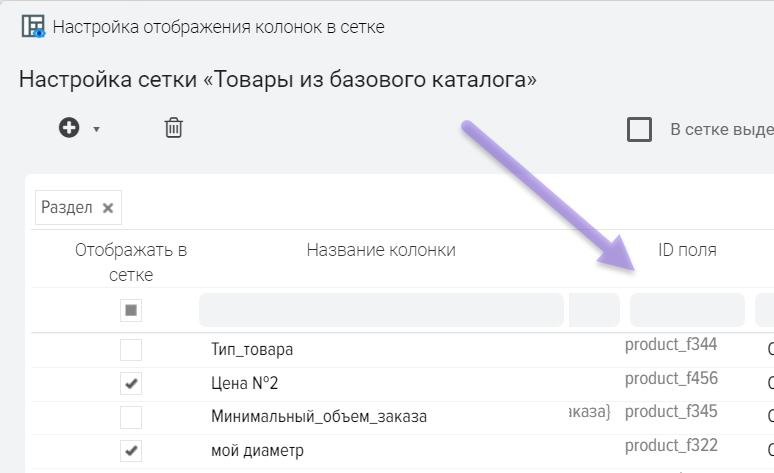Remove the Раздел grouping tag
The image size is (774, 473).
(108, 208)
